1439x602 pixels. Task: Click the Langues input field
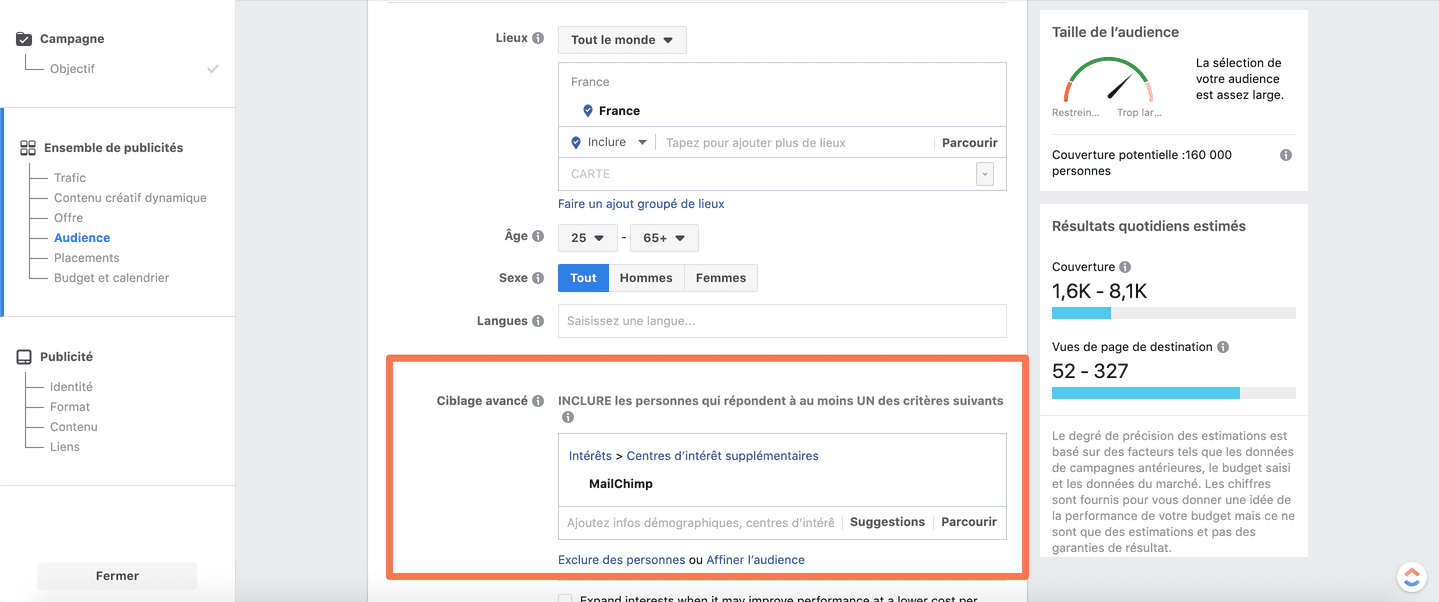[x=782, y=321]
